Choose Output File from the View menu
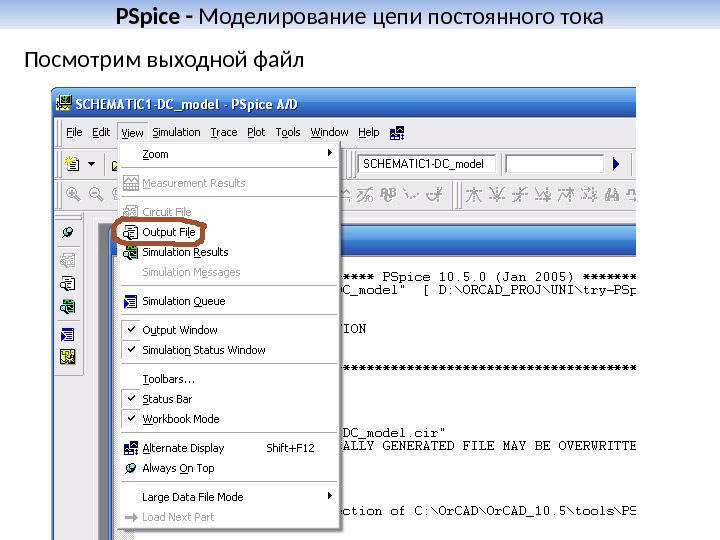The height and width of the screenshot is (540, 720). point(230,232)
